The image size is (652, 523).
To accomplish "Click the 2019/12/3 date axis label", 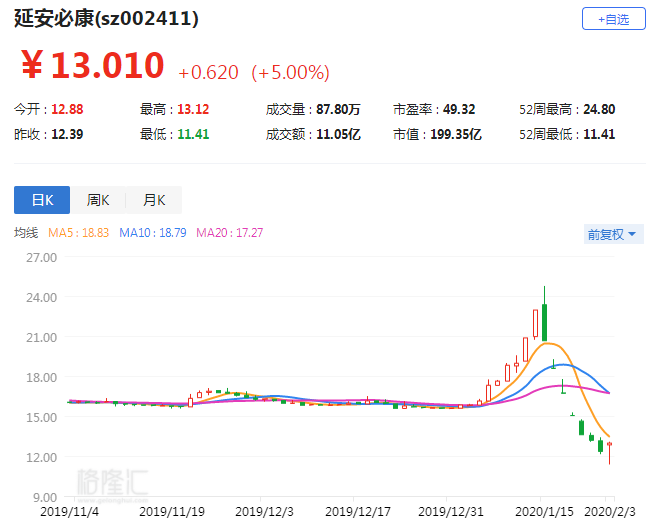I will 264,511.
